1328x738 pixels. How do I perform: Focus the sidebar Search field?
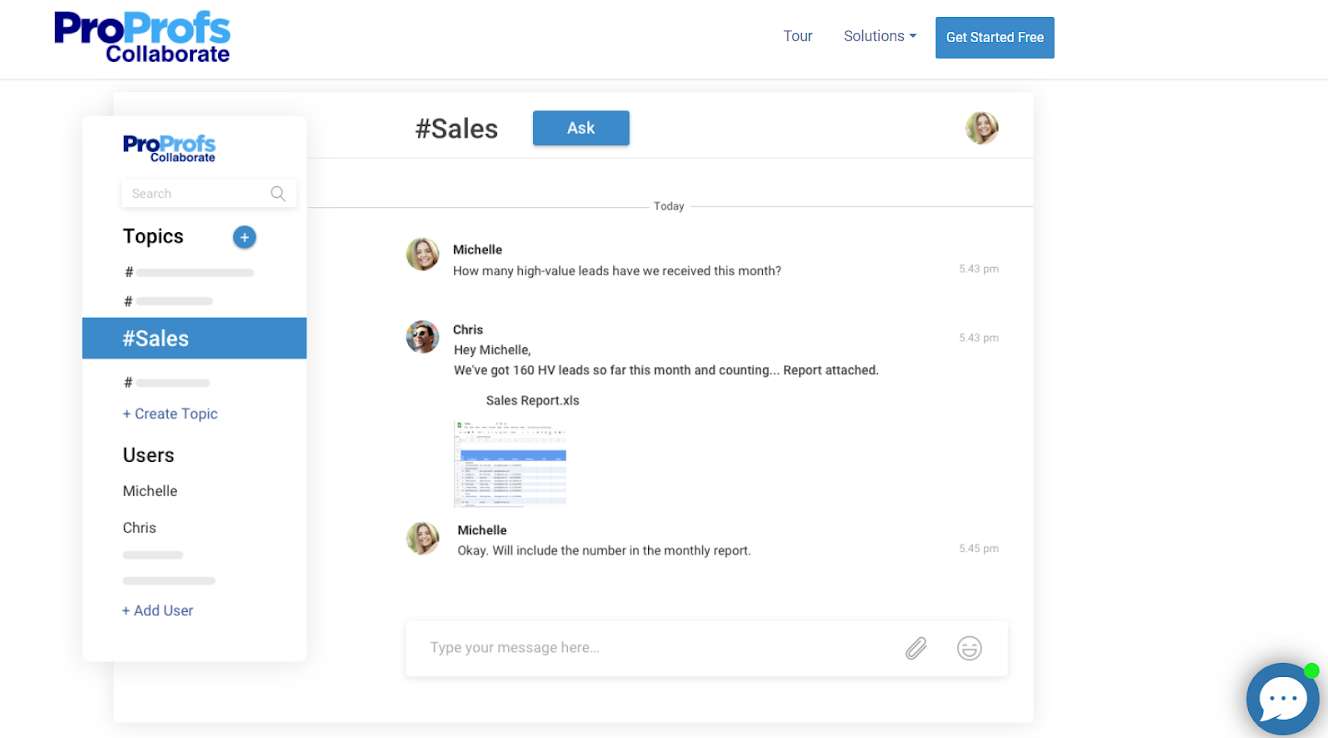coord(208,193)
